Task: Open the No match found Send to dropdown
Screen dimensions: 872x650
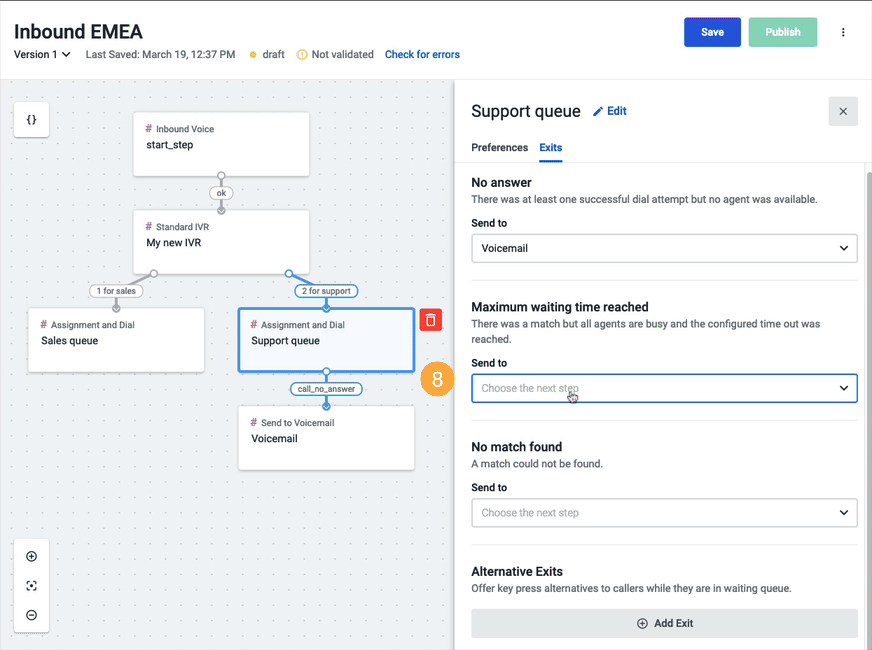Action: [664, 513]
